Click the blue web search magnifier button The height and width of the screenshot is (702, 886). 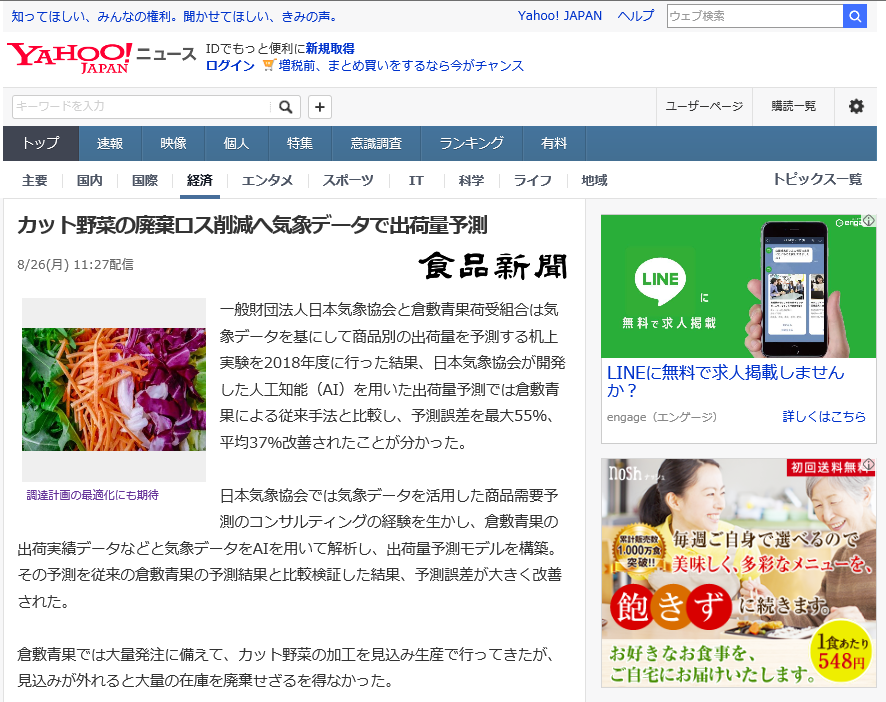tap(855, 16)
